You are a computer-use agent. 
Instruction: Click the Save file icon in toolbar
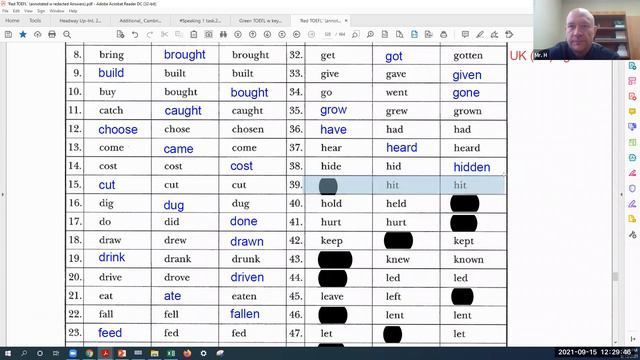[x=8, y=35]
